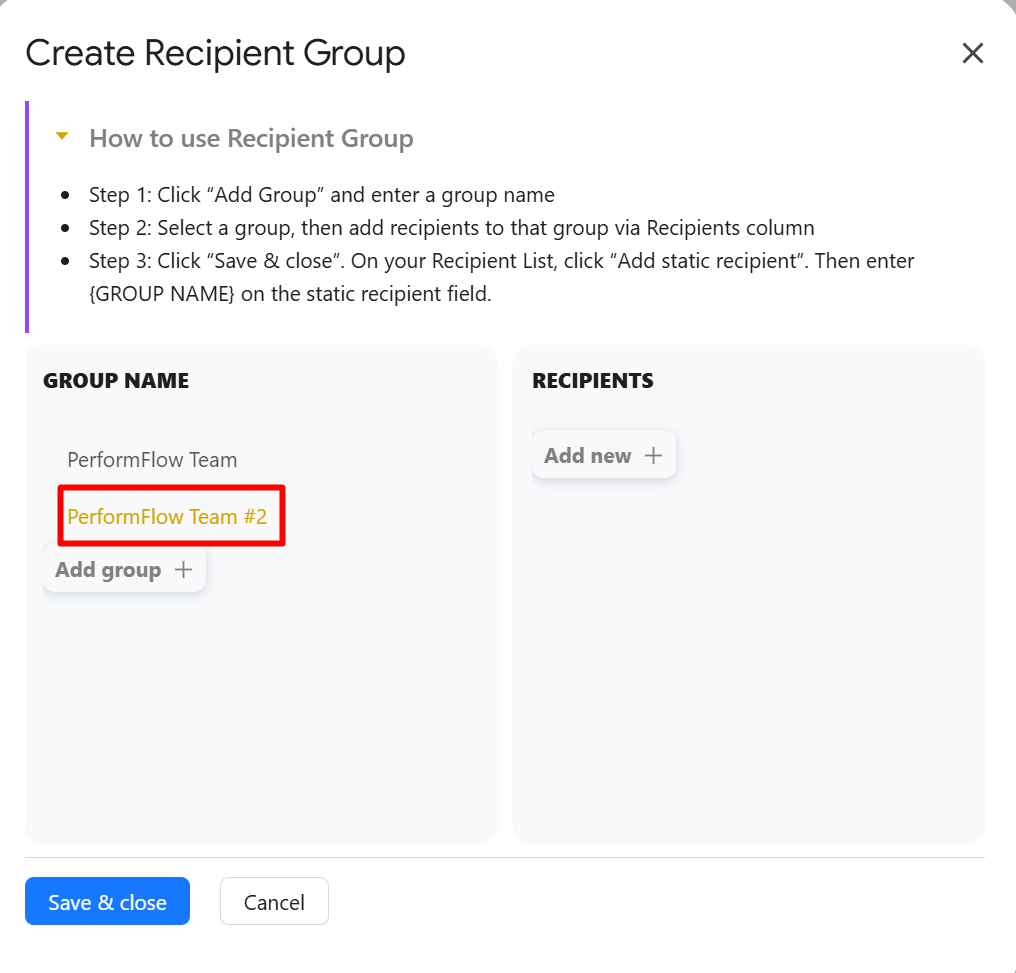Click the Add new recipient button

604,455
